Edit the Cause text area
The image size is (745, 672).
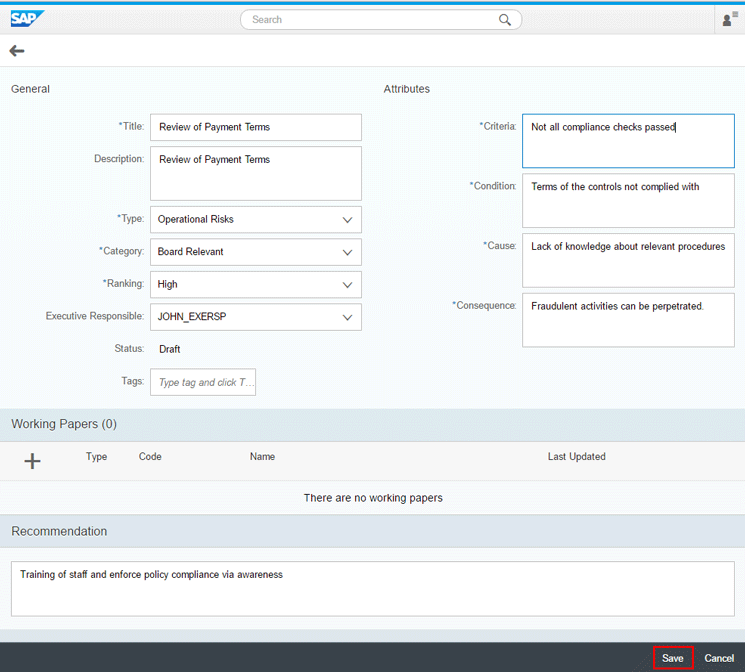tap(628, 260)
